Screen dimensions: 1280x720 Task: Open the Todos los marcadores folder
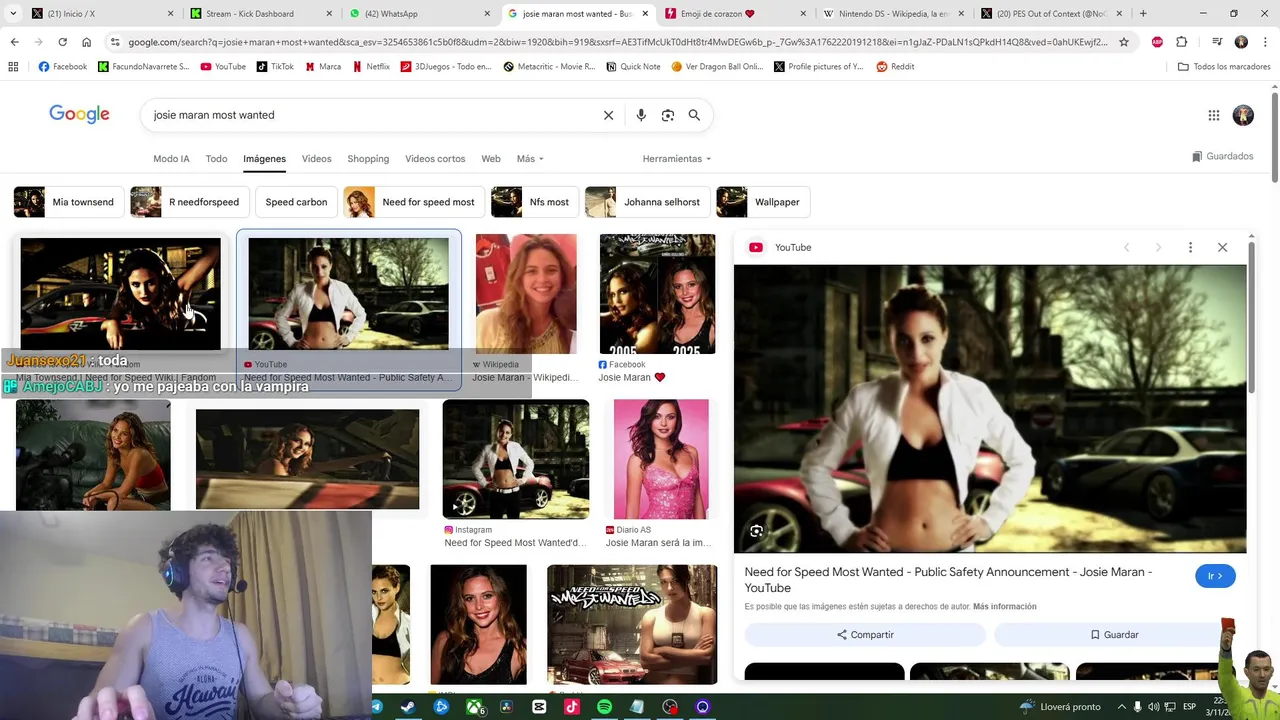coord(1224,66)
